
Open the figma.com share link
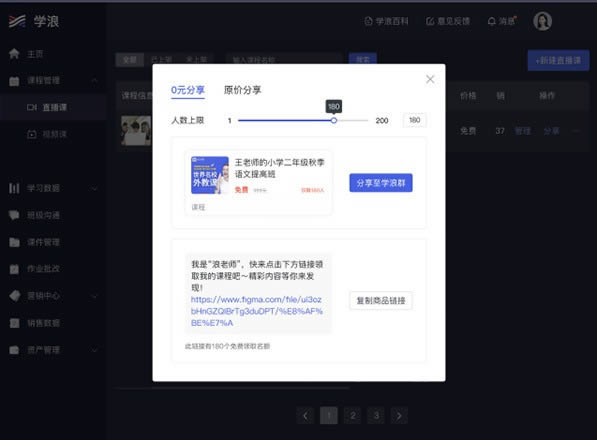[x=257, y=311]
